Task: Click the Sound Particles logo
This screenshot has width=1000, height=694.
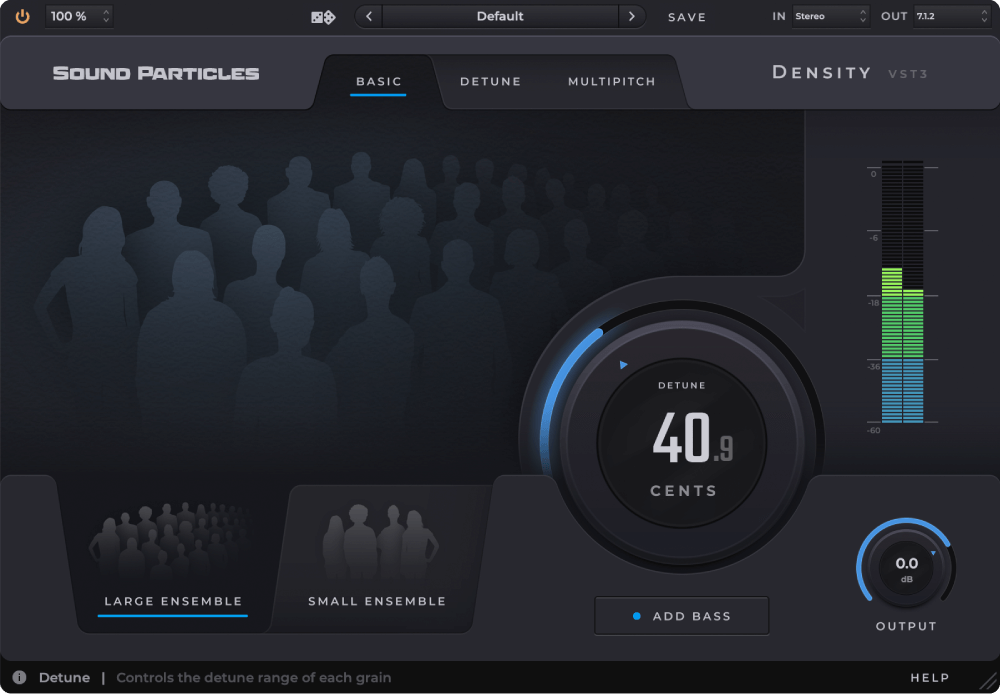Action: tap(155, 72)
